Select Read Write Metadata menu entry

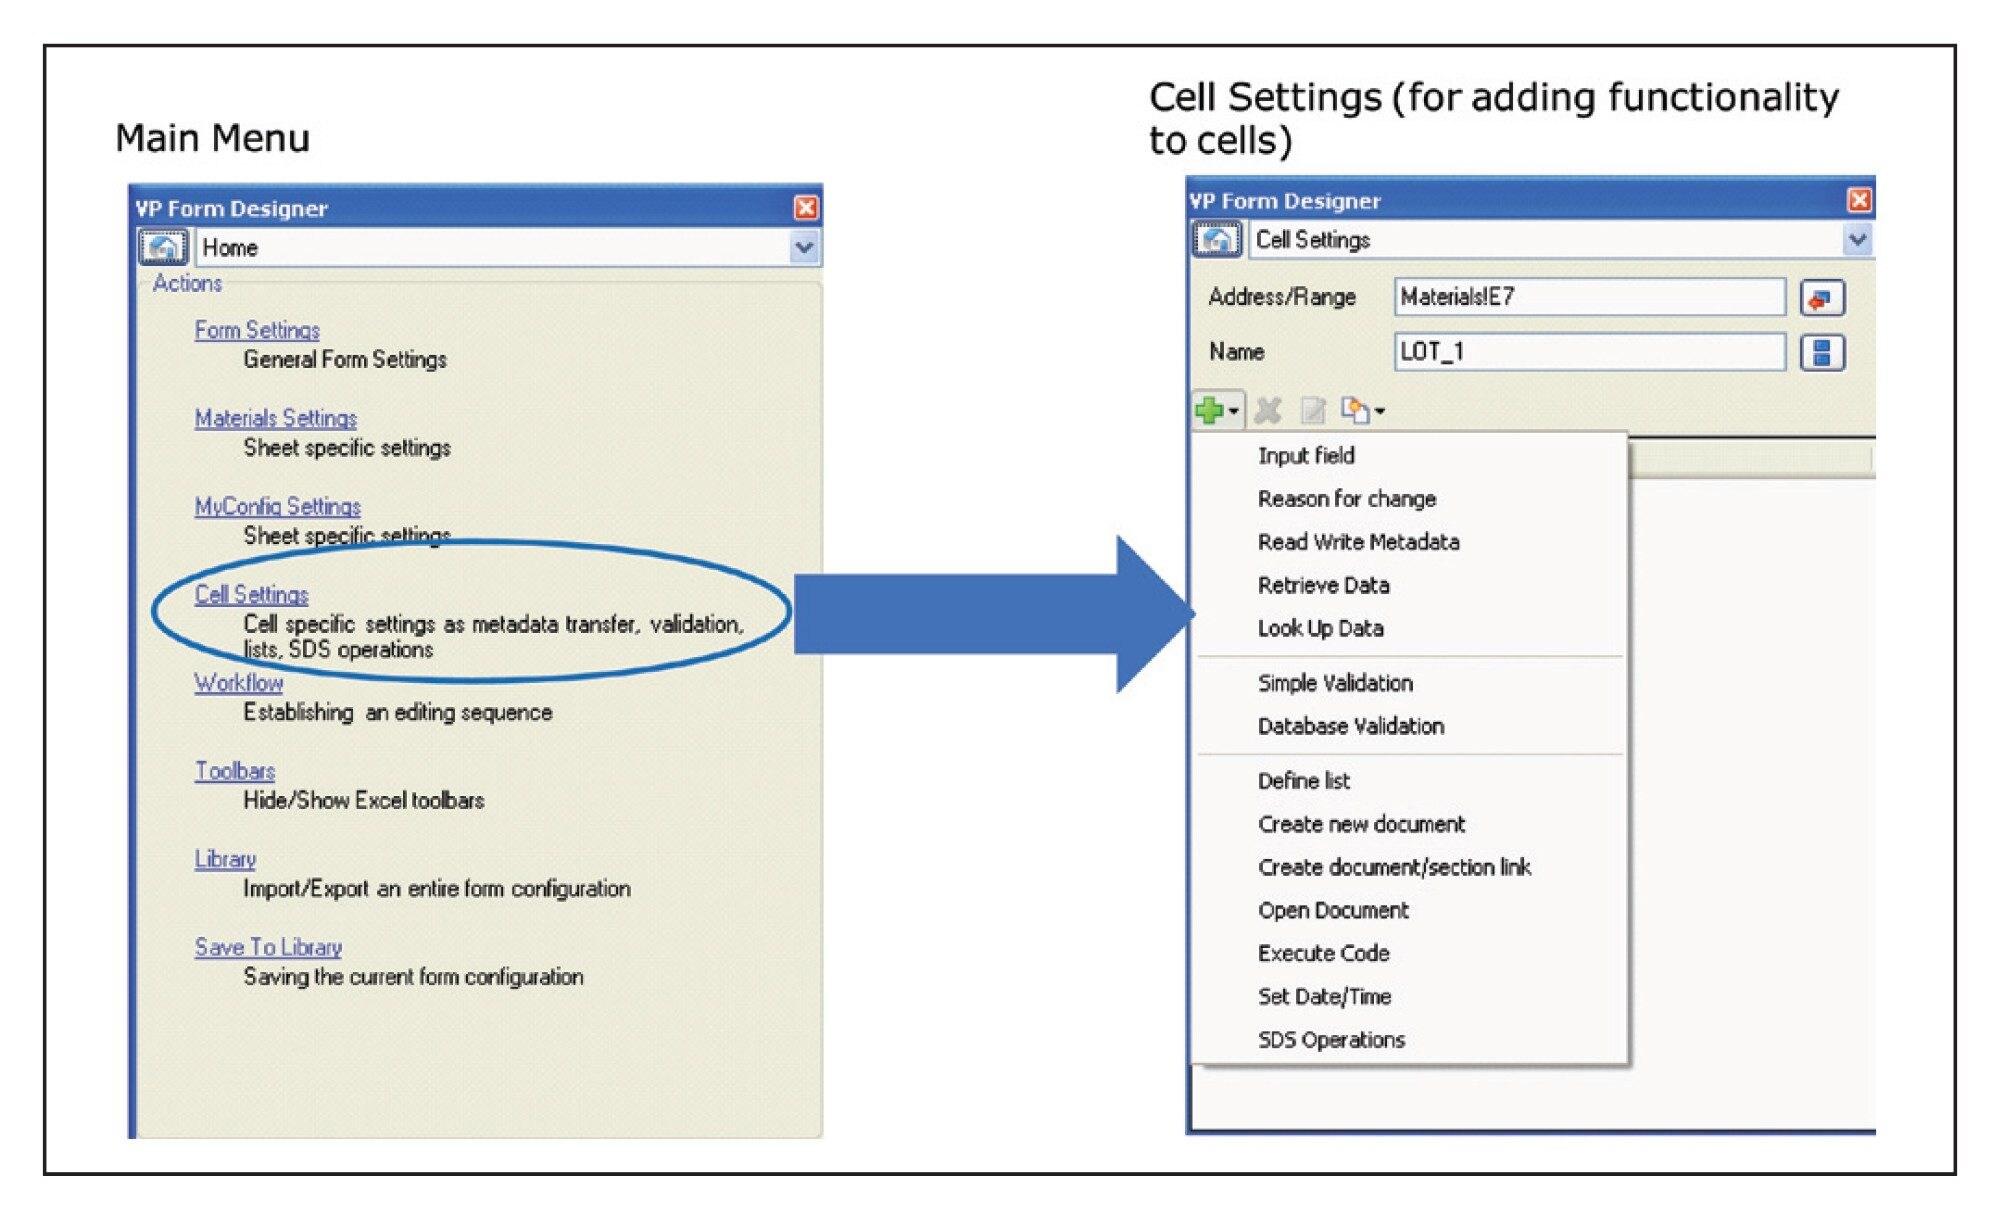pos(1358,542)
